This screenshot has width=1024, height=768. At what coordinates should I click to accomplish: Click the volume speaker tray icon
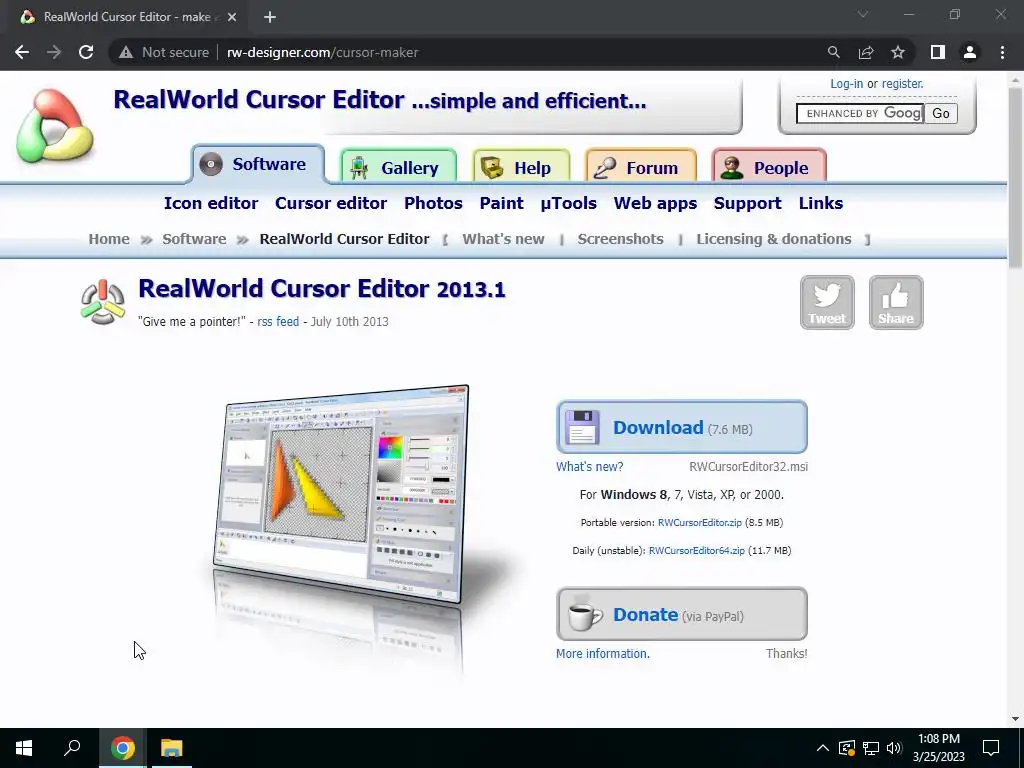(x=894, y=748)
